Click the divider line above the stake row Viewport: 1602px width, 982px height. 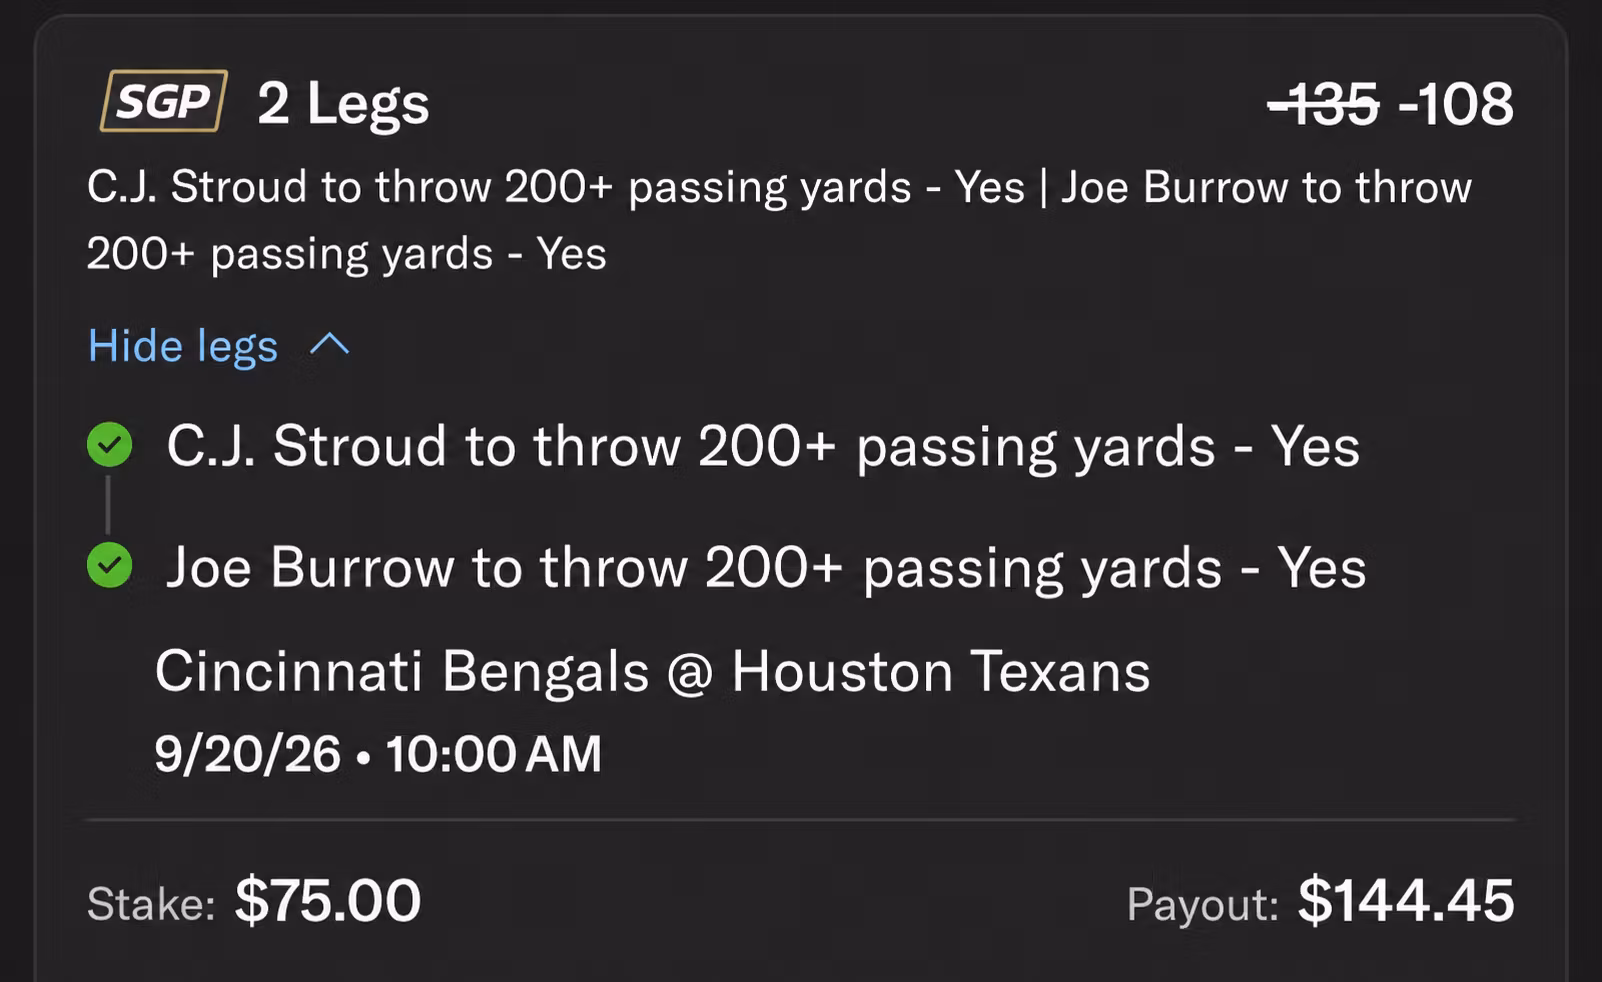click(x=801, y=820)
